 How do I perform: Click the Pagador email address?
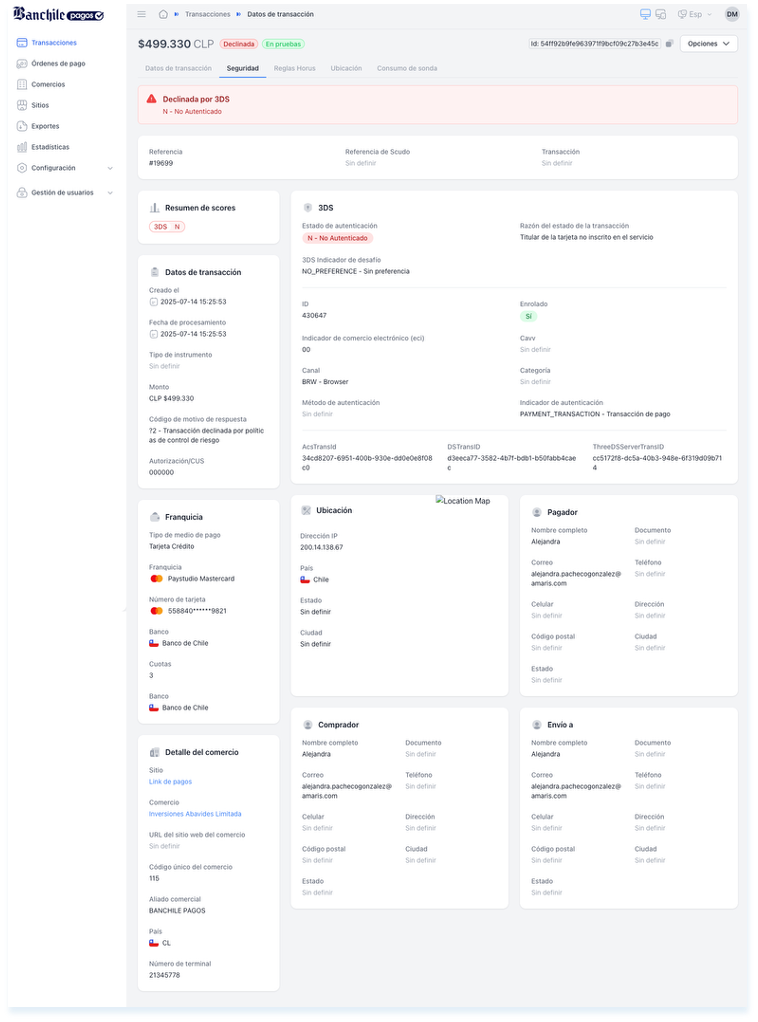pyautogui.click(x=576, y=579)
